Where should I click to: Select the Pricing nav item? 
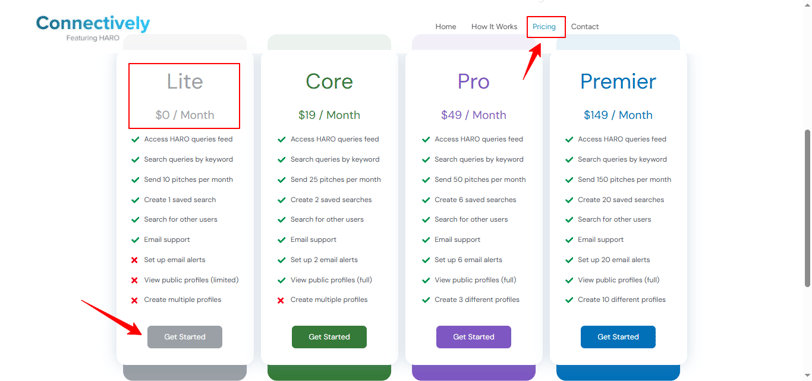pyautogui.click(x=544, y=26)
